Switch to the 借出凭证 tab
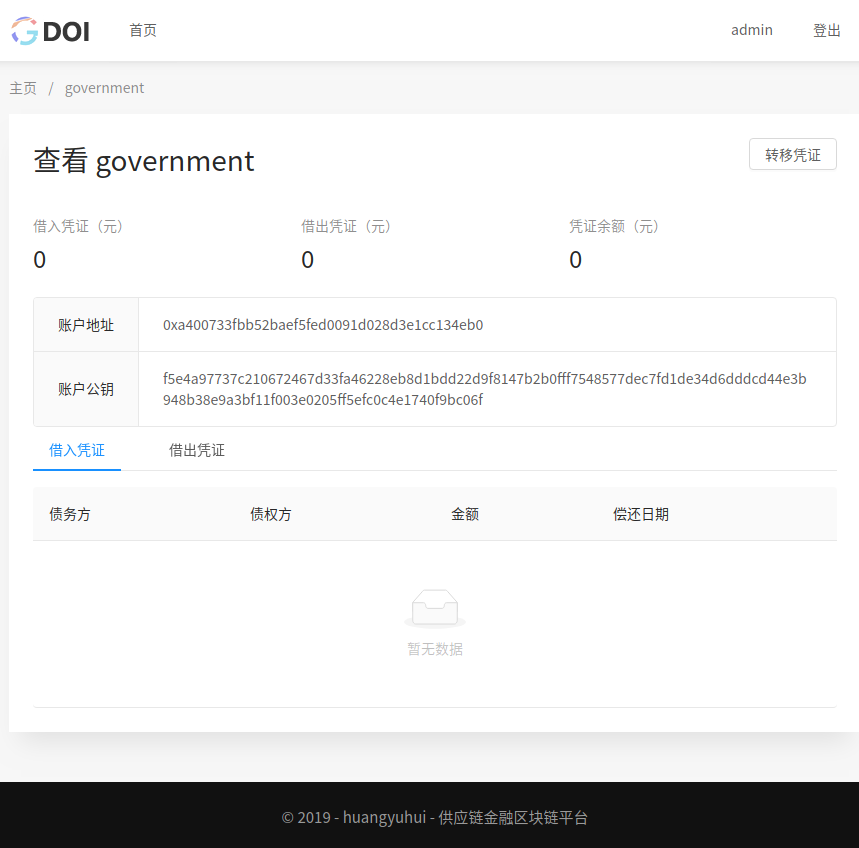Screen dimensions: 859x848 pos(197,450)
